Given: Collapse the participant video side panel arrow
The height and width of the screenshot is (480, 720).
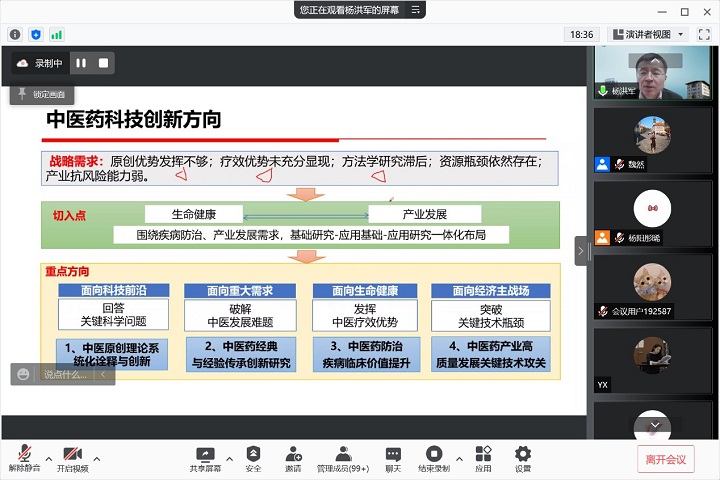Looking at the screenshot, I should (581, 250).
